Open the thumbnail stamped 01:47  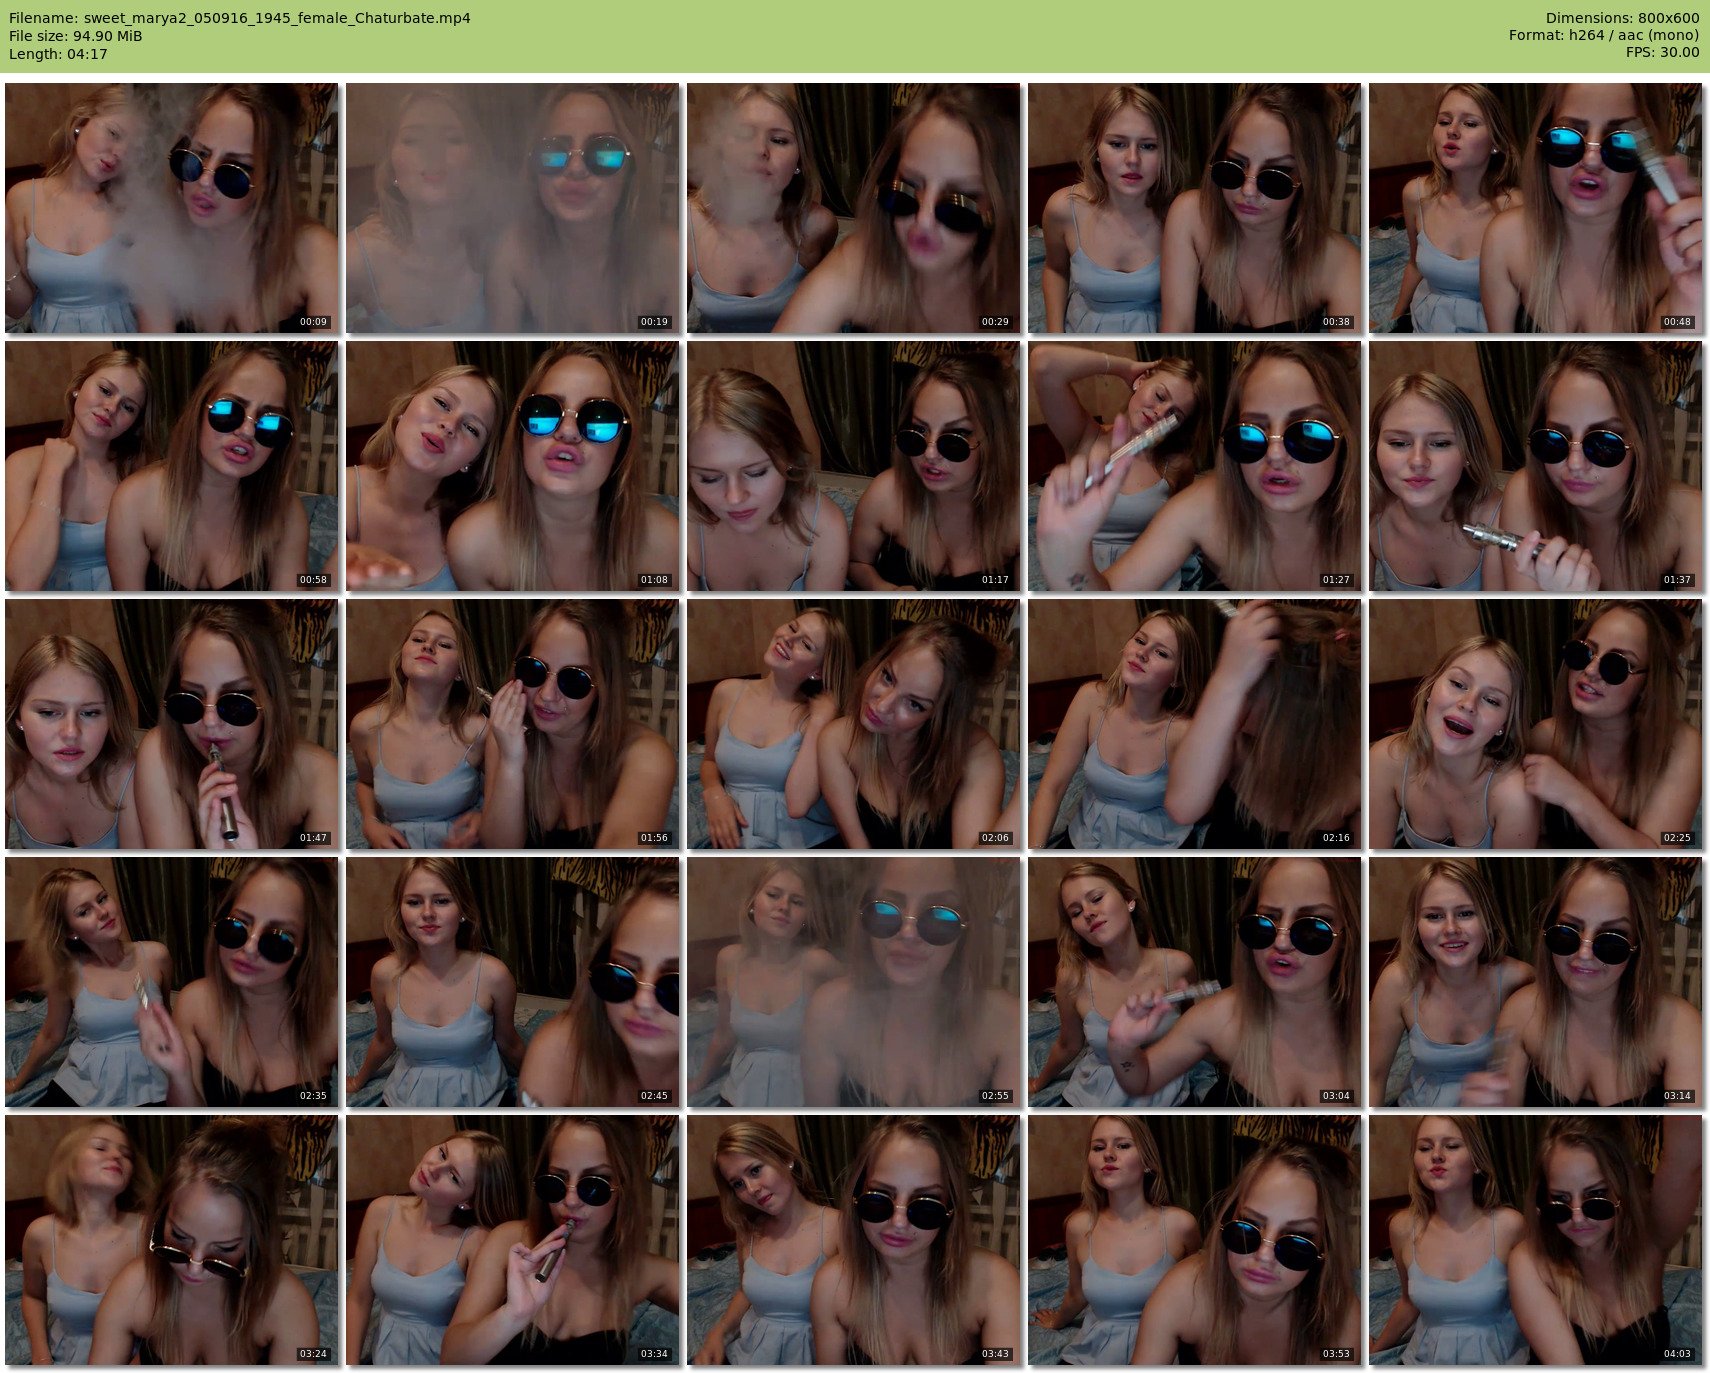point(171,724)
